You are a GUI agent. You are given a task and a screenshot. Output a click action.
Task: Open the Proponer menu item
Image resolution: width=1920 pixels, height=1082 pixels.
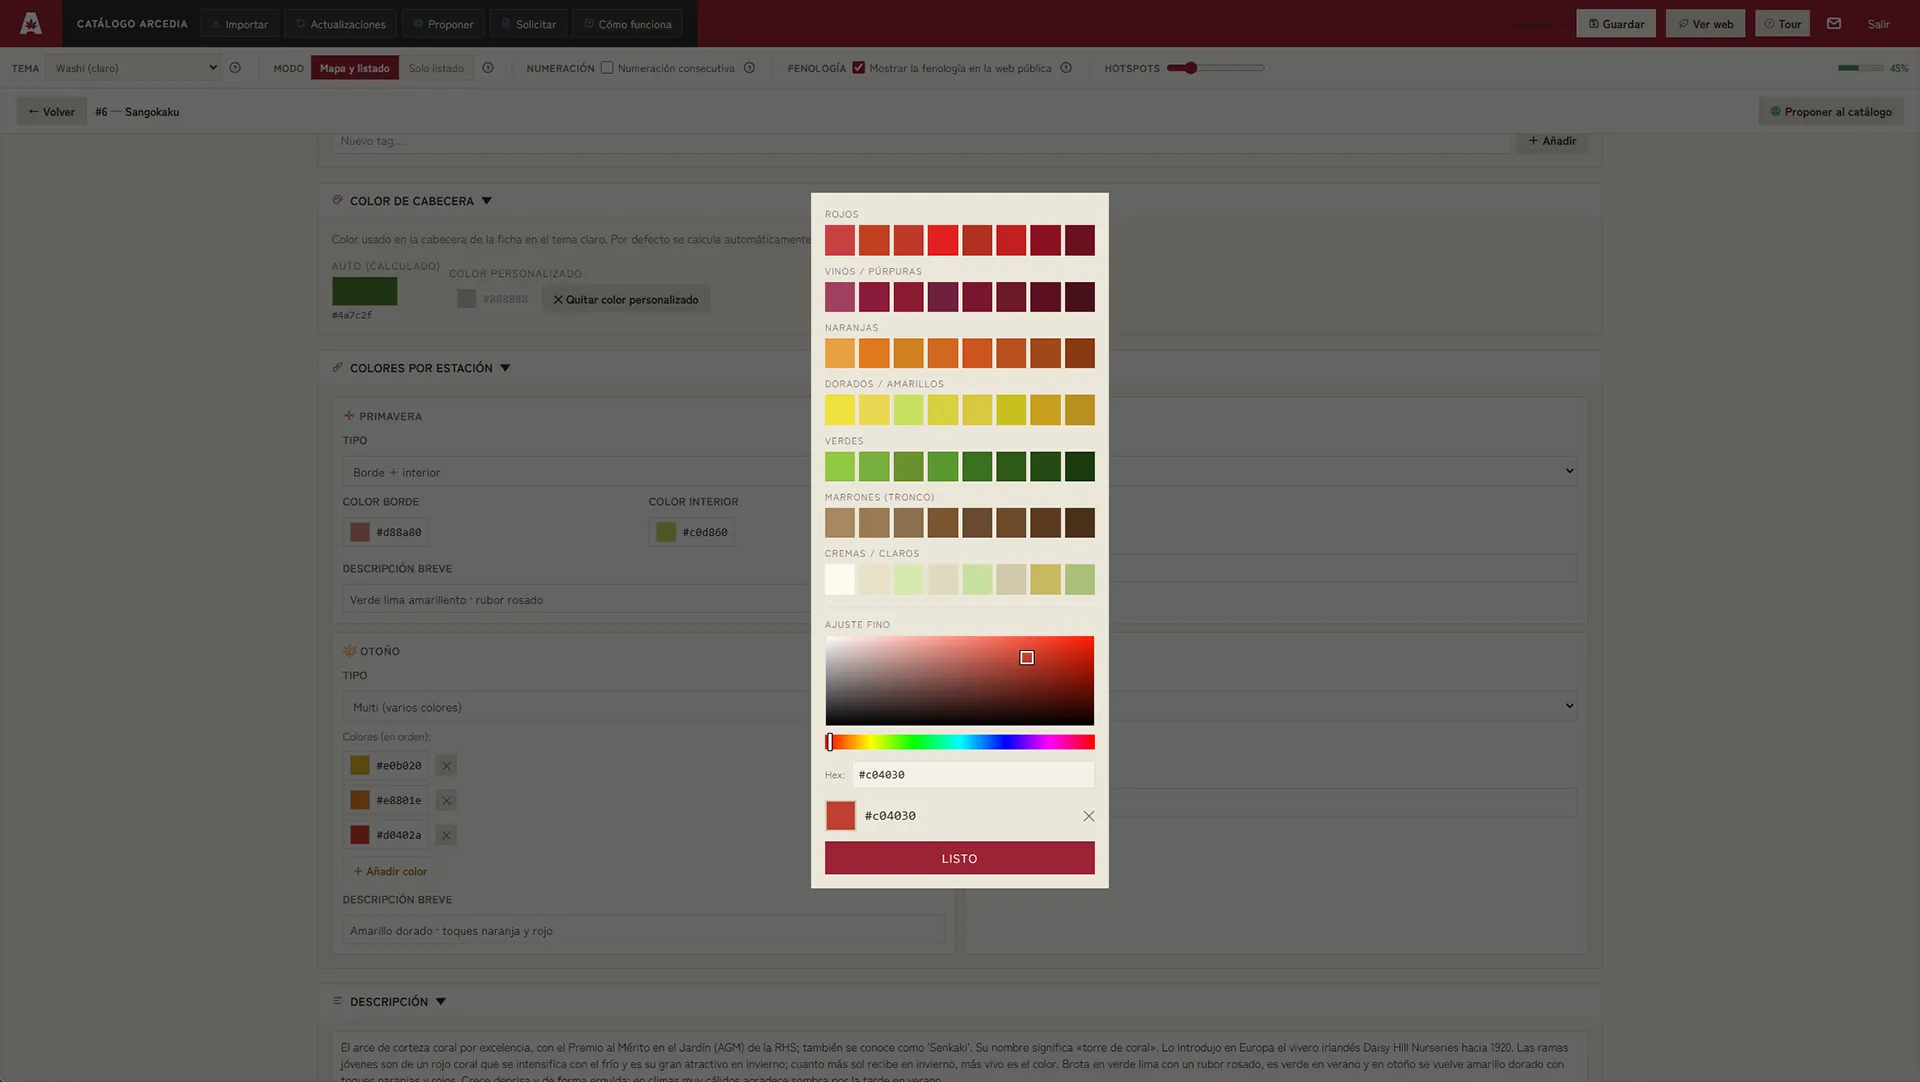[x=443, y=24]
